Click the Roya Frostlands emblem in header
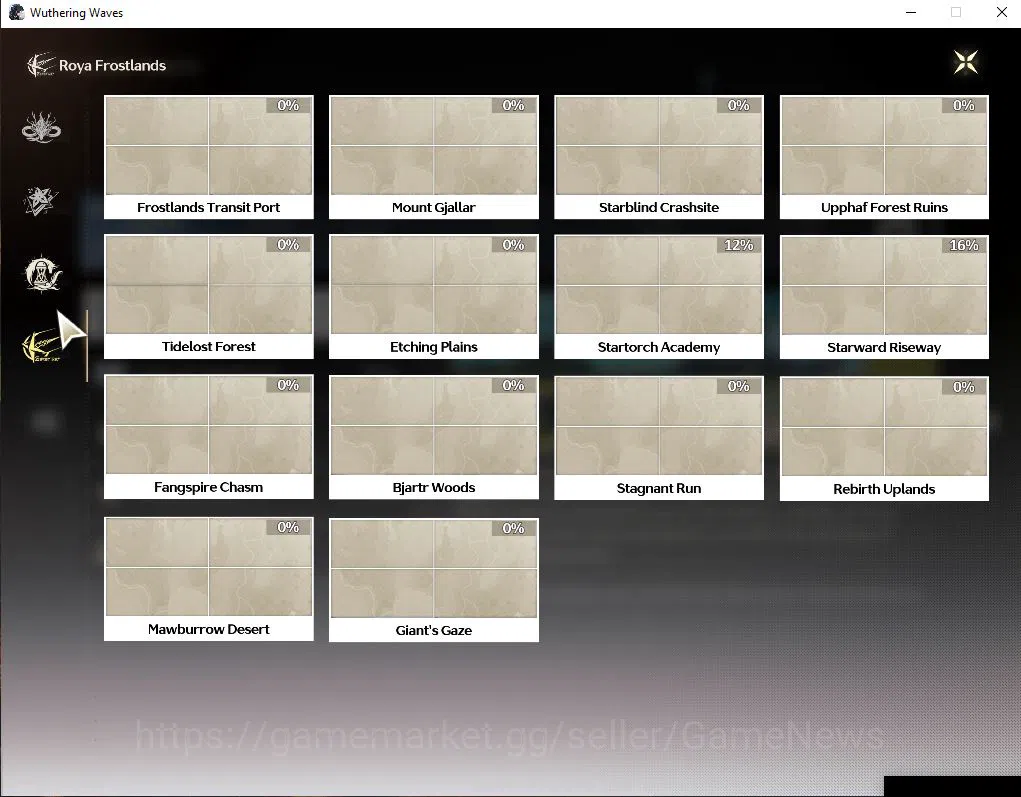1021x797 pixels. 40,65
